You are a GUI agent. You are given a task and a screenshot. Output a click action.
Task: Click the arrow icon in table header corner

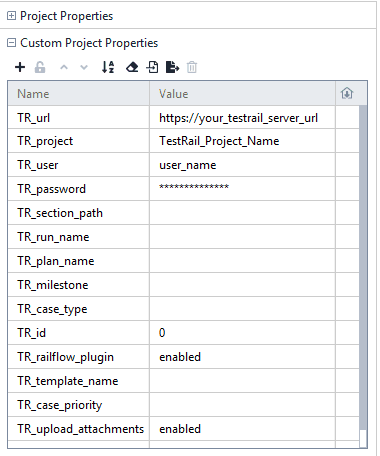[x=347, y=93]
